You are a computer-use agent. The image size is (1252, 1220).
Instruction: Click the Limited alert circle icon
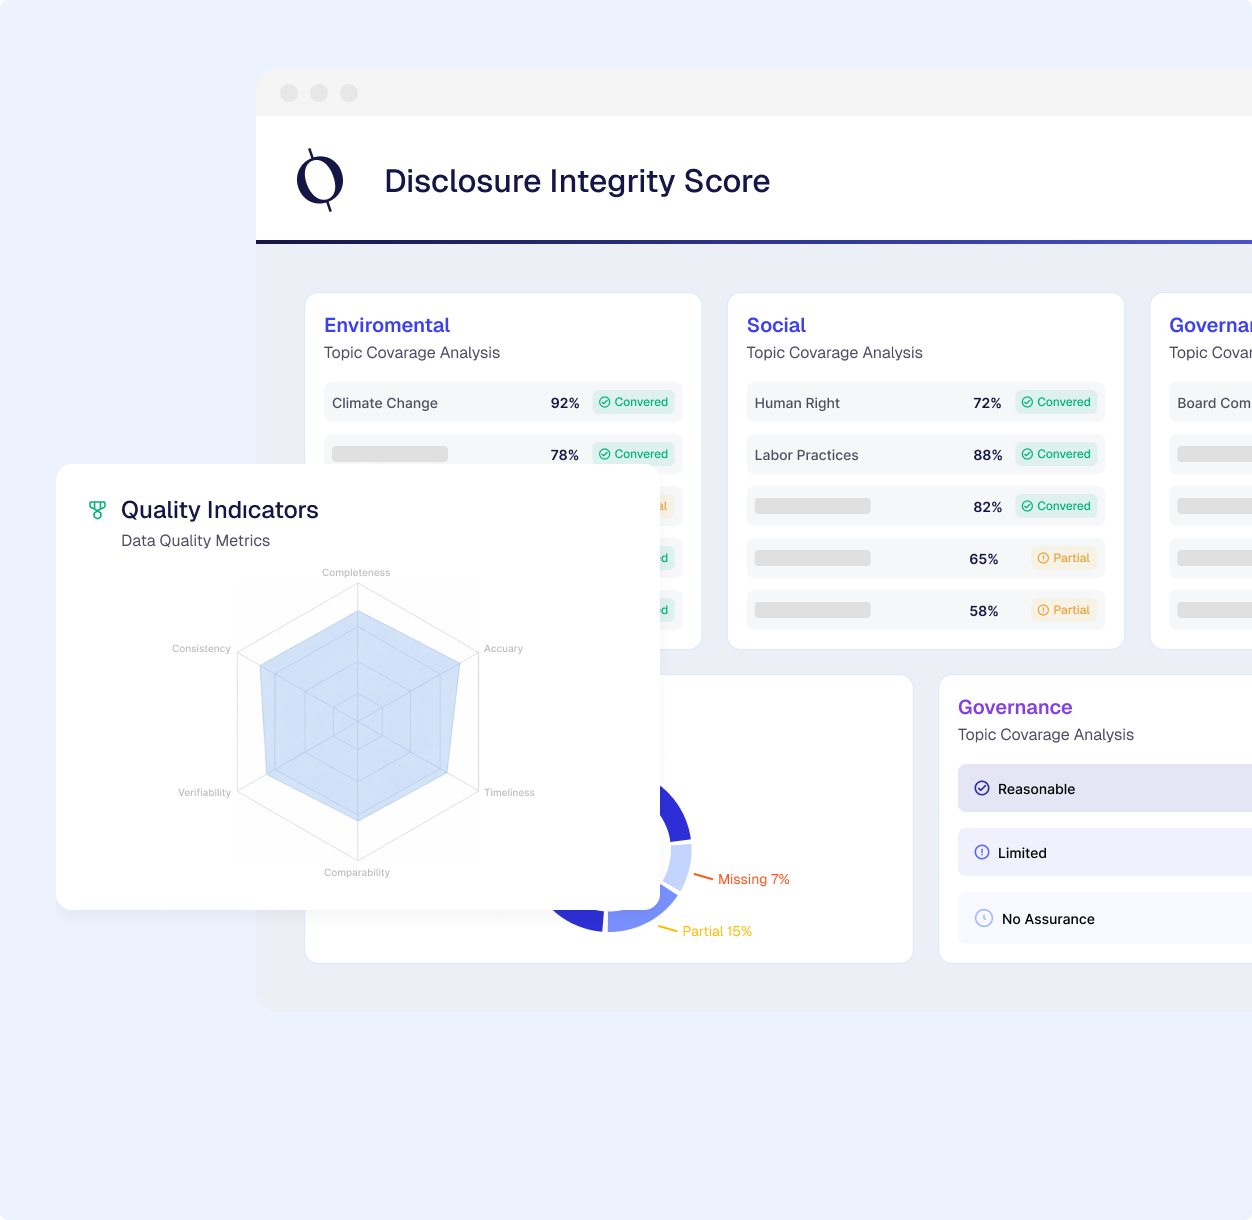tap(982, 852)
